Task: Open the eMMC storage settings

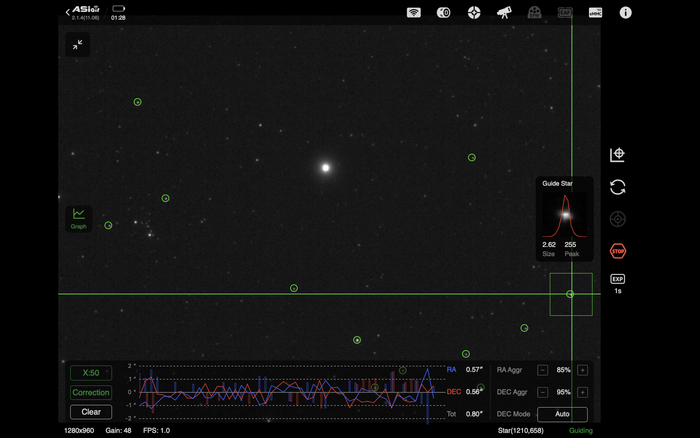Action: 595,13
